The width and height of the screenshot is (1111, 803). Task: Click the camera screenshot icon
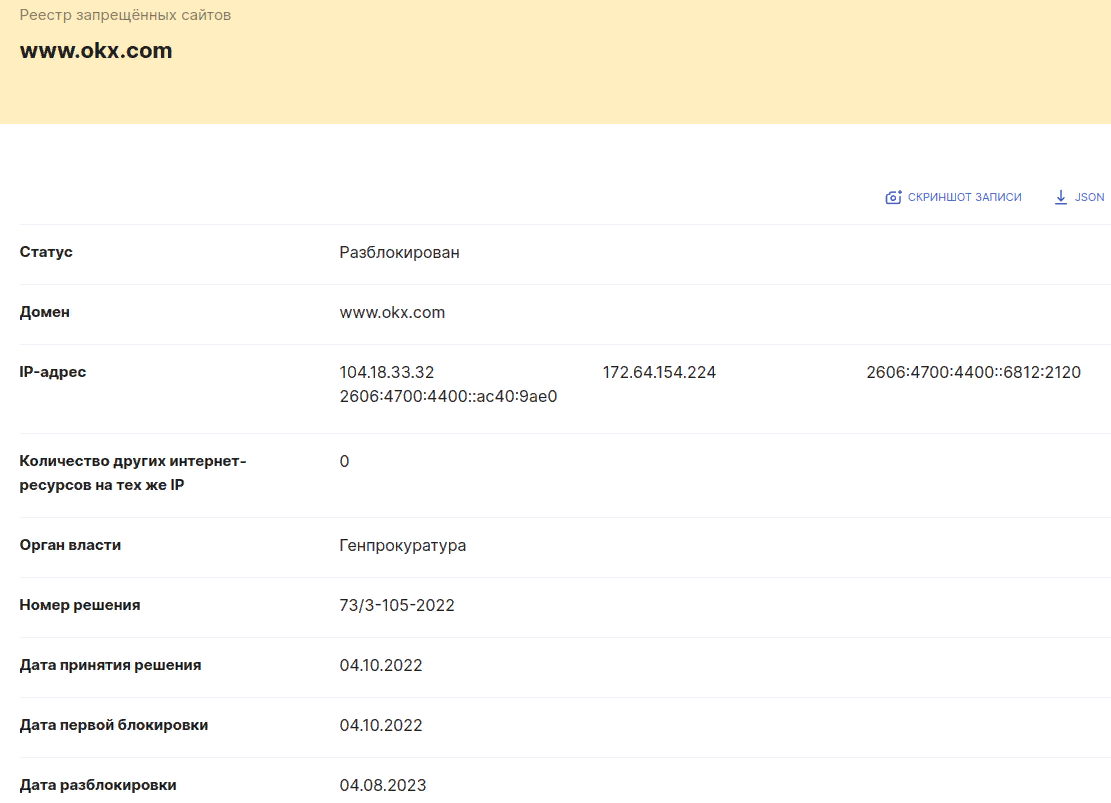(x=893, y=197)
